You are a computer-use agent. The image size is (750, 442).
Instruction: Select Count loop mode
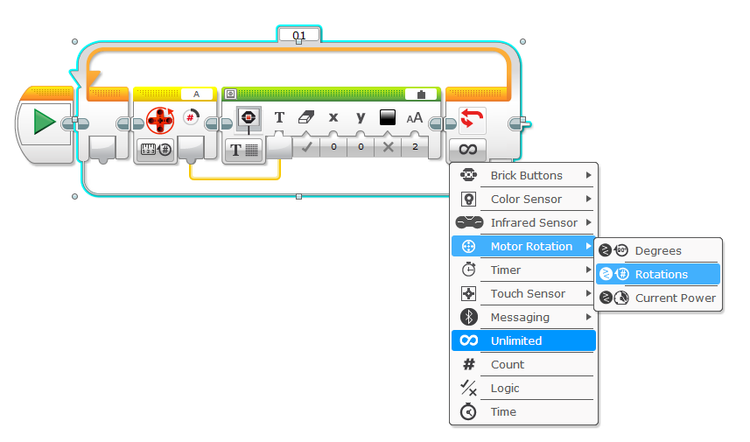(x=508, y=365)
